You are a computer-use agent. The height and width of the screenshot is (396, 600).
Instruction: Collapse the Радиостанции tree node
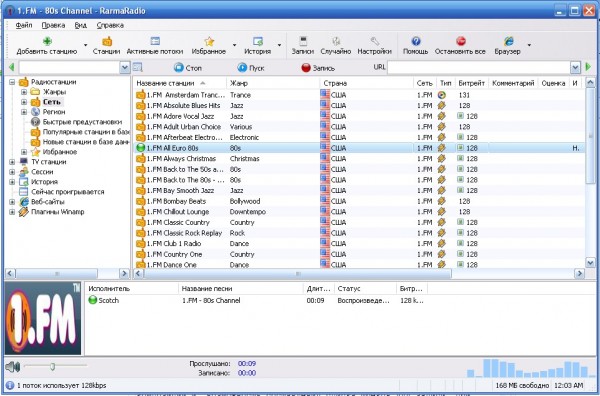coord(12,82)
